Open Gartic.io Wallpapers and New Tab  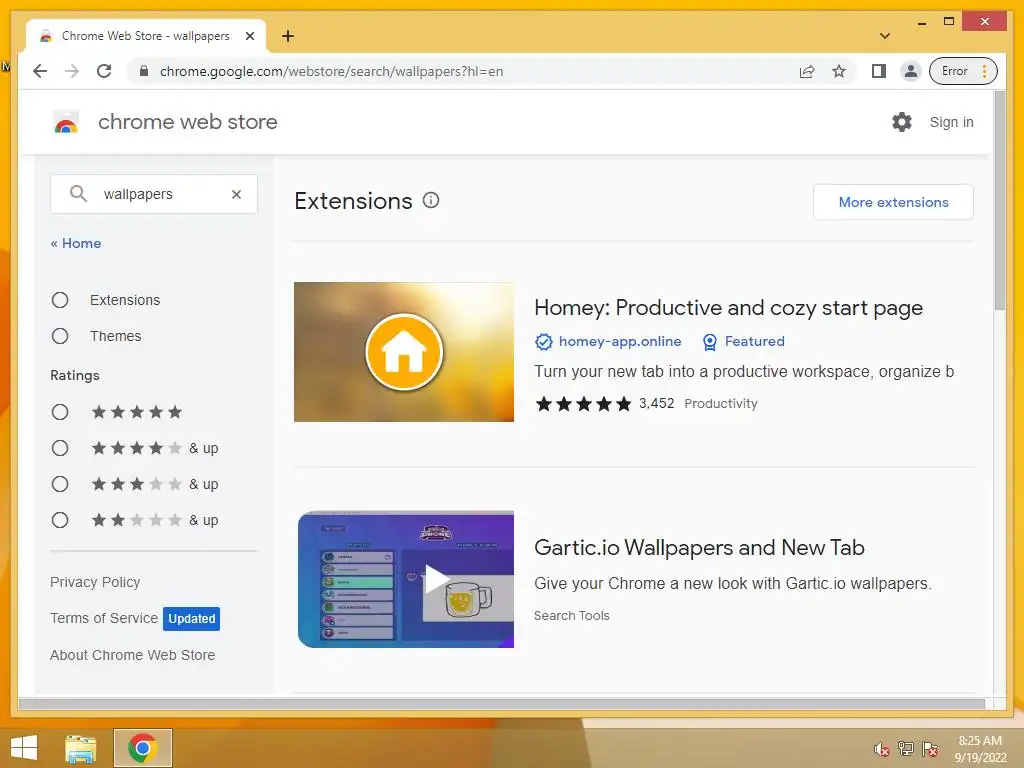tap(699, 547)
